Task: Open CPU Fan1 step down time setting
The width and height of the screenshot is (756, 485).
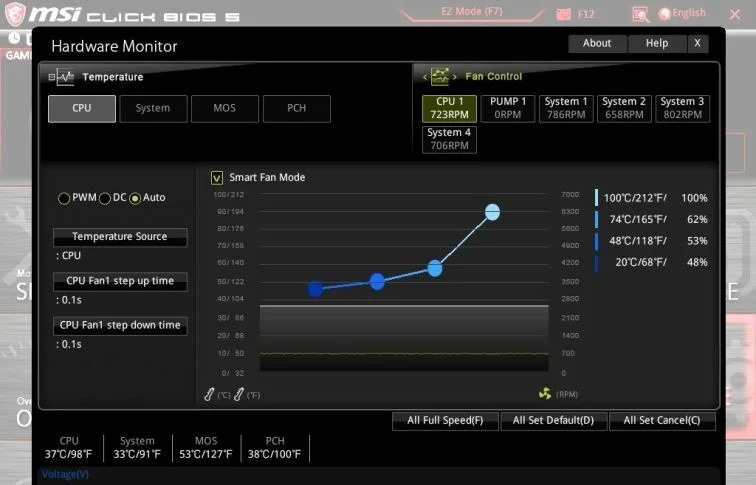Action: point(119,325)
